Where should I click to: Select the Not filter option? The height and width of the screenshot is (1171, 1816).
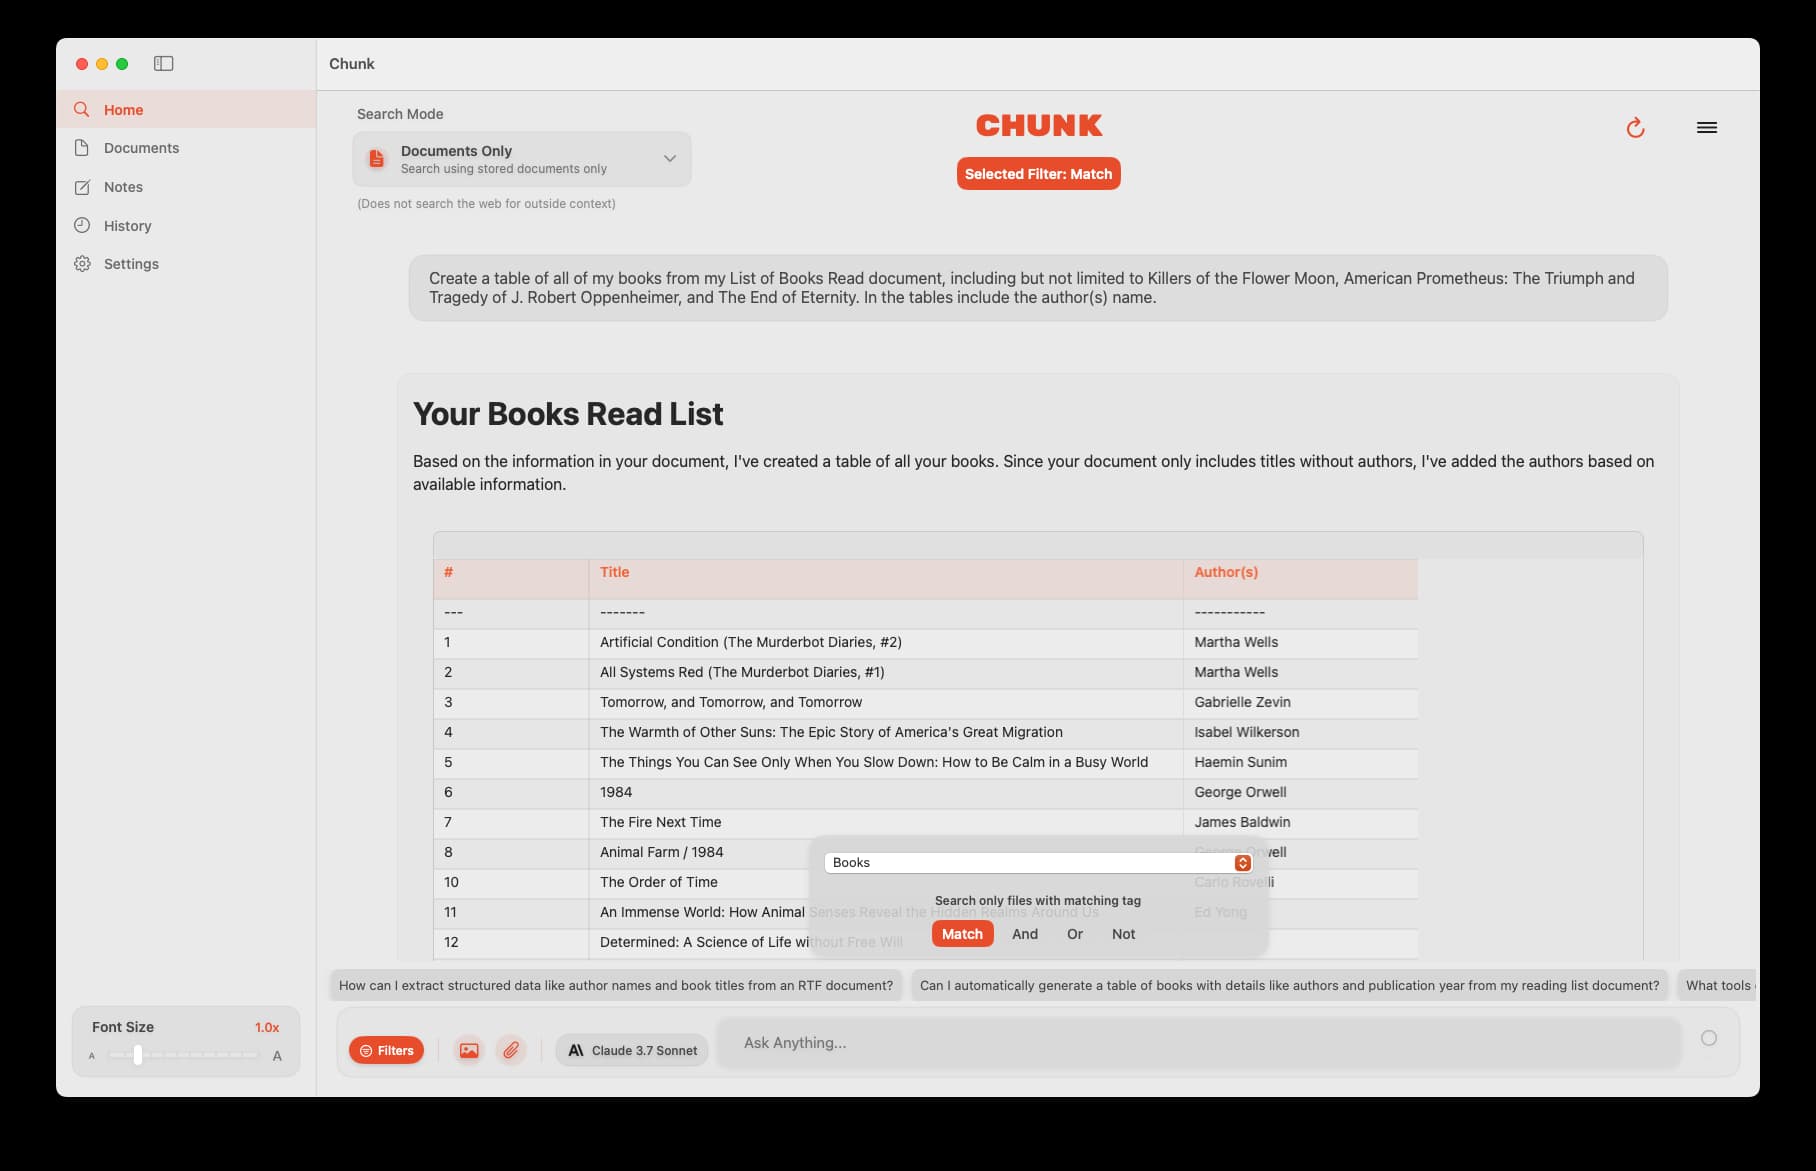point(1123,934)
